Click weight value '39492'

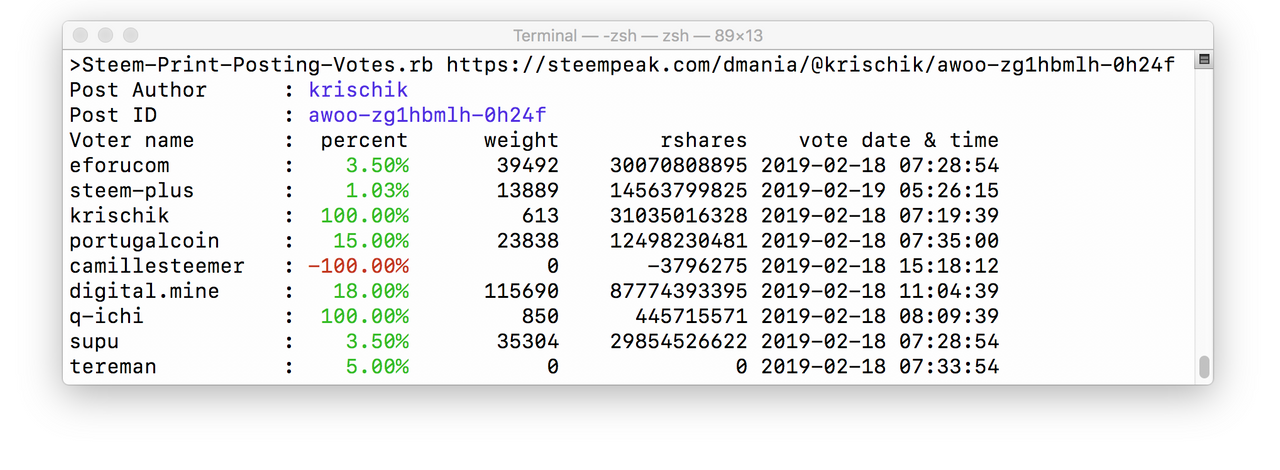(528, 165)
